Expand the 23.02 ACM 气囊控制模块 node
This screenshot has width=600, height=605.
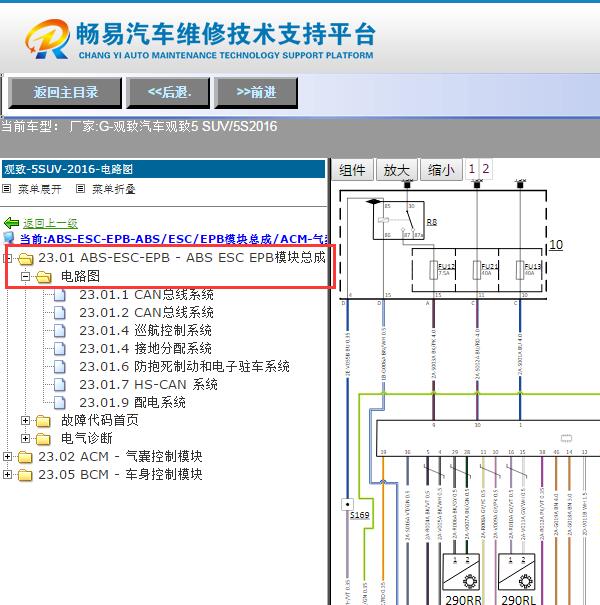coord(7,456)
